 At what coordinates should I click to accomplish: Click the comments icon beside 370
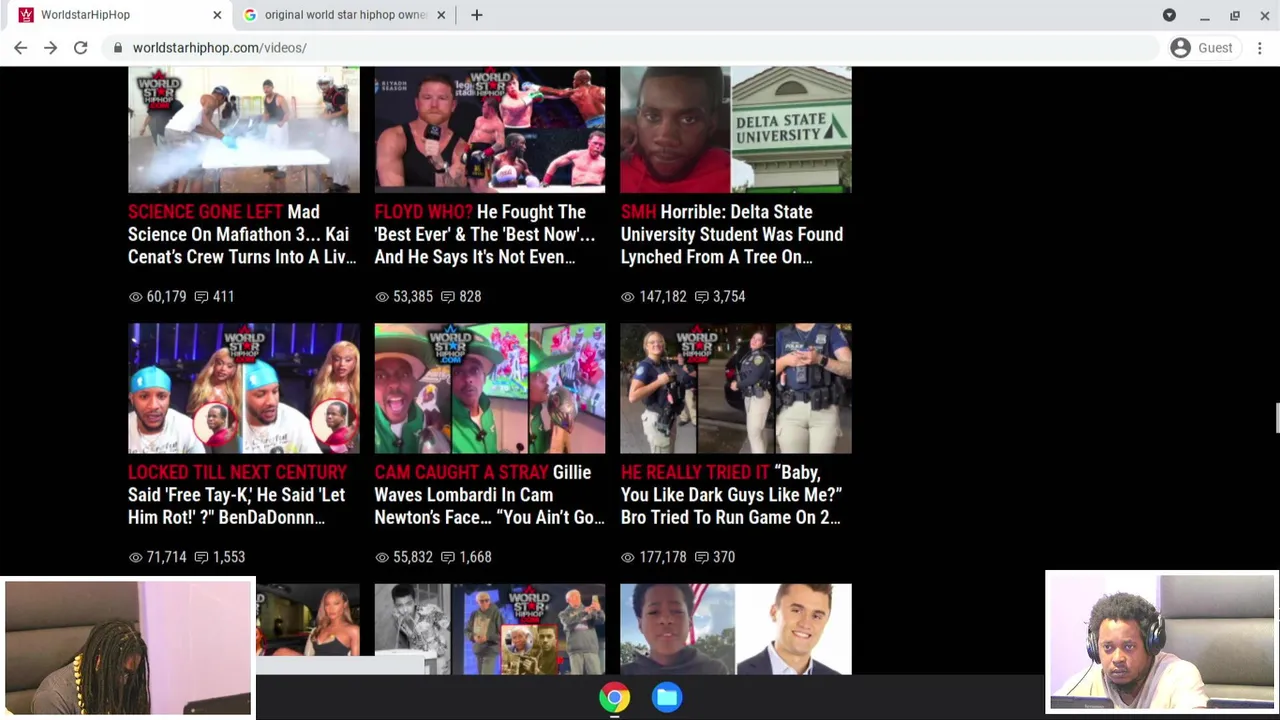click(702, 557)
